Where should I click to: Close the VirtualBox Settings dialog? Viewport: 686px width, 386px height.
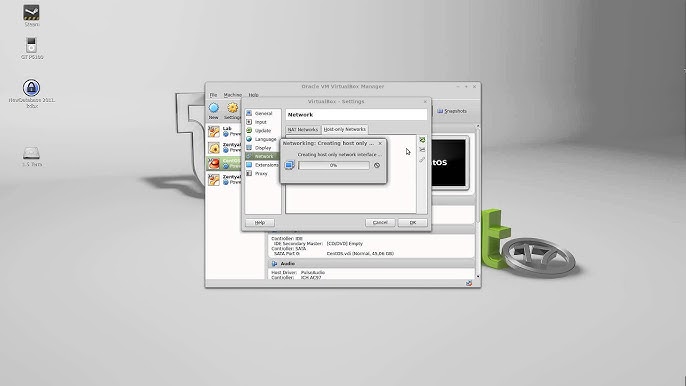click(425, 102)
